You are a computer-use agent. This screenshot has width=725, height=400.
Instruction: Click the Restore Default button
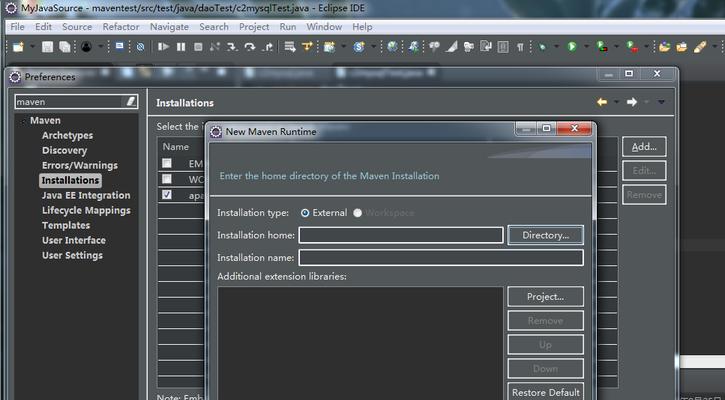[x=546, y=392]
